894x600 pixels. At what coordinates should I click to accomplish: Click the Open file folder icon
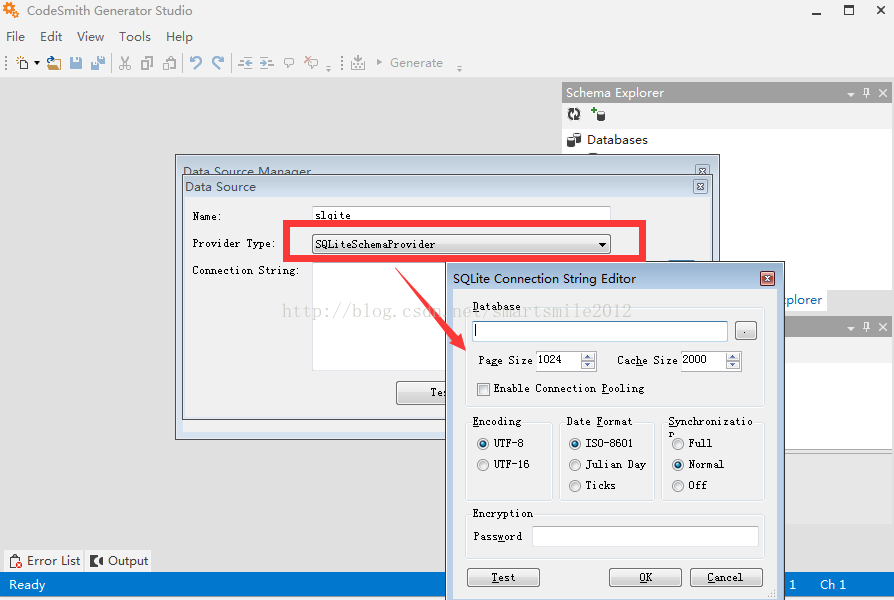(54, 63)
